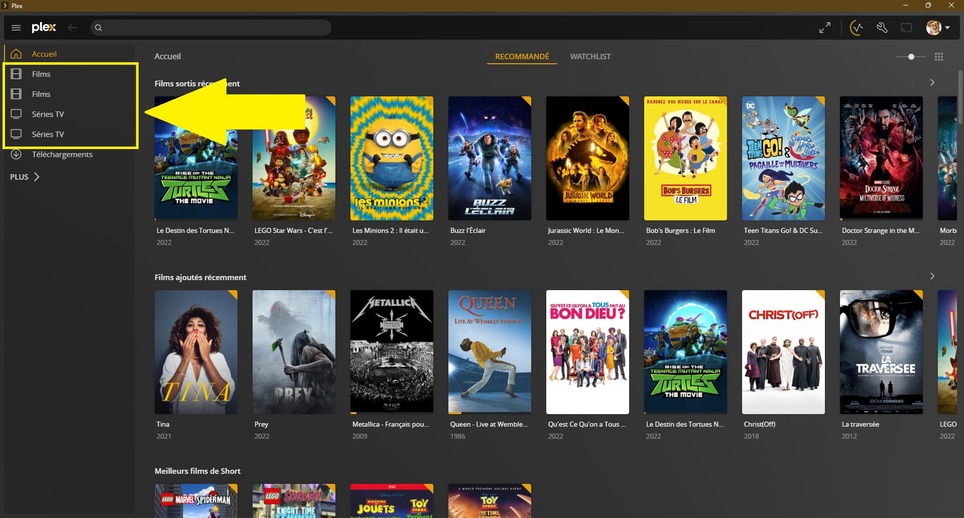Open the Teen Titans Go! poster

[783, 158]
